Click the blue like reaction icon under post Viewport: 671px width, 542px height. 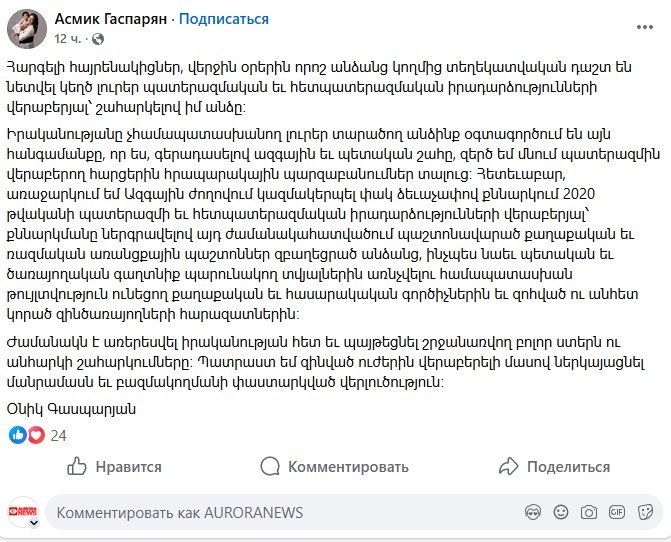pyautogui.click(x=18, y=435)
